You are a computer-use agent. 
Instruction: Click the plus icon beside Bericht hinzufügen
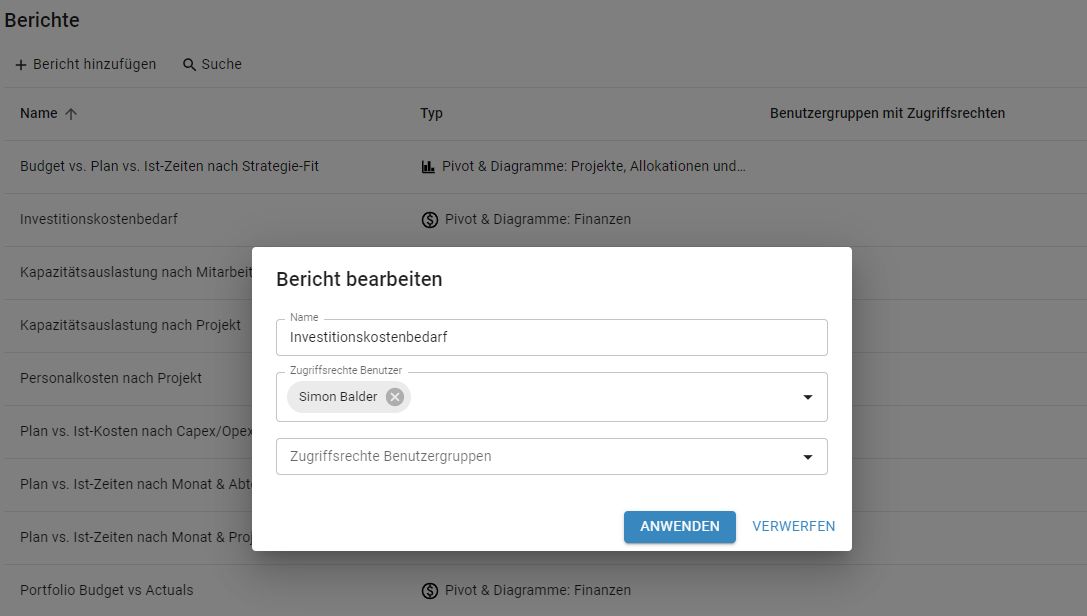point(21,65)
